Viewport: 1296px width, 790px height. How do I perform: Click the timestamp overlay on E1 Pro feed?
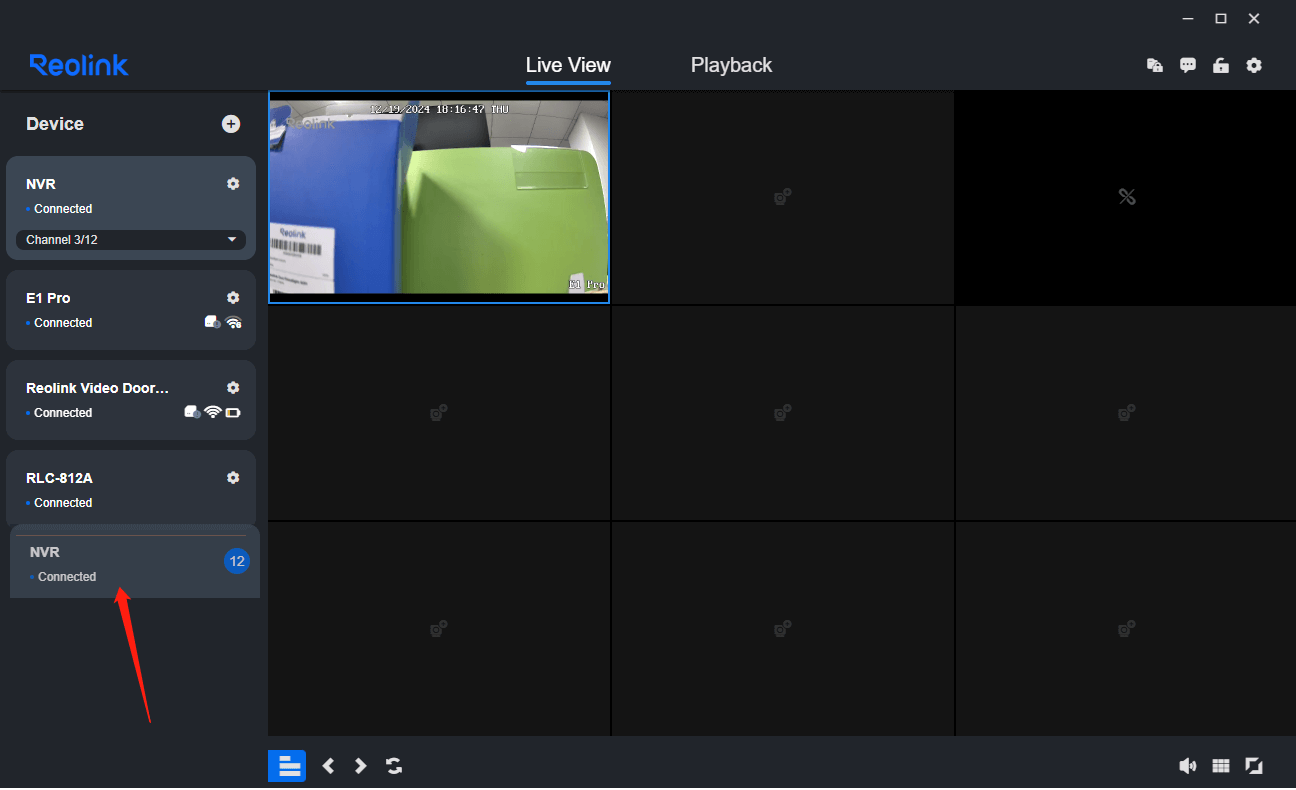coord(439,109)
